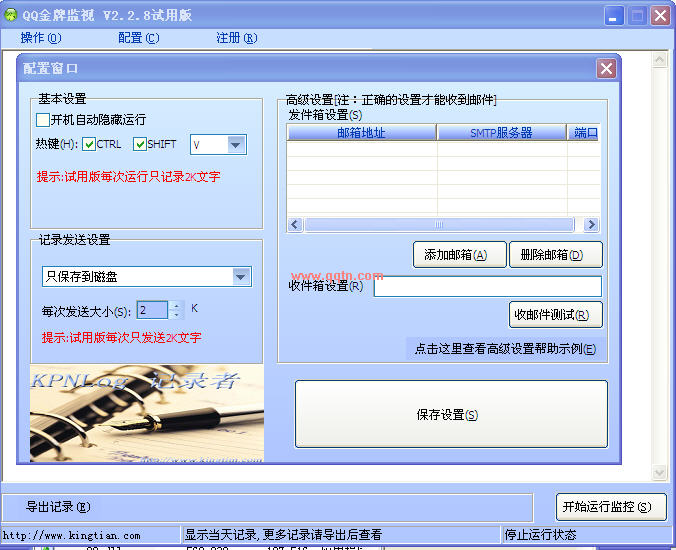Click the 保存设置(S) button
Viewport: 676px width, 550px height.
point(451,414)
